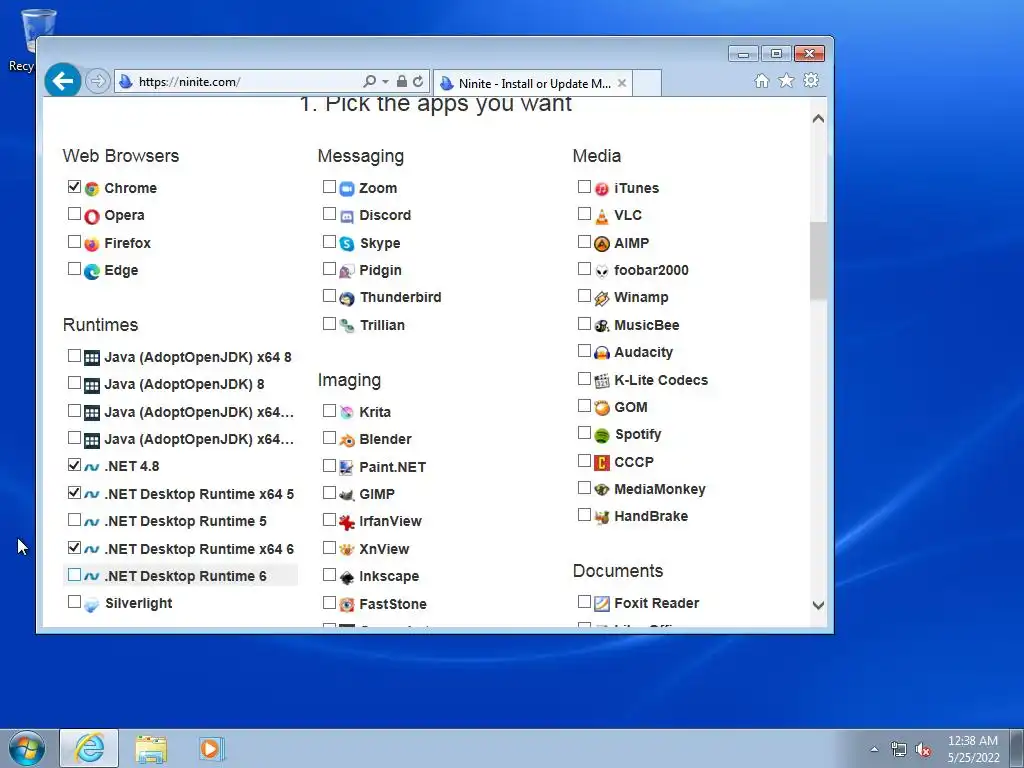The width and height of the screenshot is (1024, 768).
Task: Check the GIMP checkbox
Action: point(329,493)
